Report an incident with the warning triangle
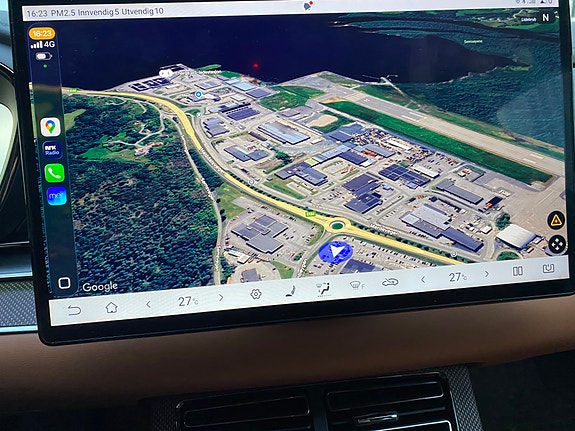575x431 pixels. pyautogui.click(x=556, y=220)
